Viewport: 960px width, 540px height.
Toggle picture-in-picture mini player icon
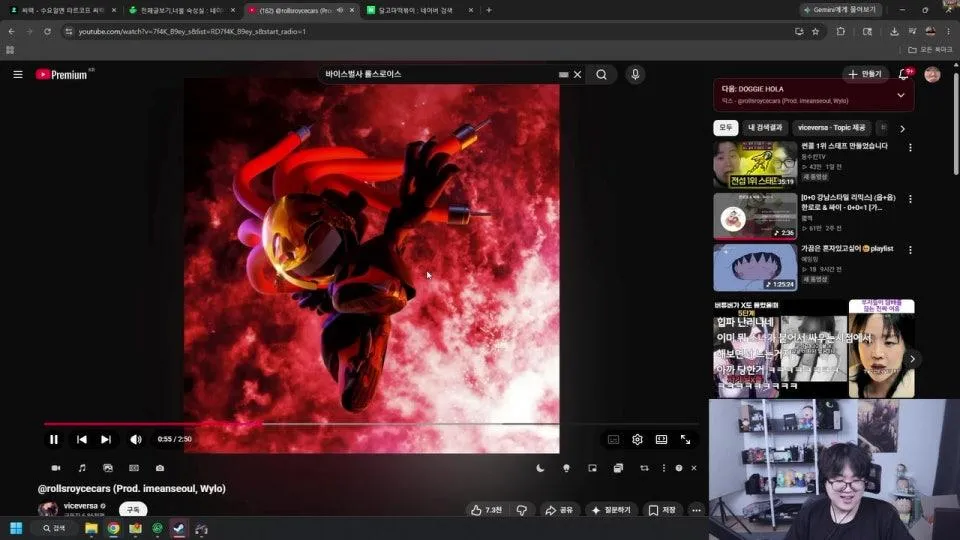pos(592,468)
